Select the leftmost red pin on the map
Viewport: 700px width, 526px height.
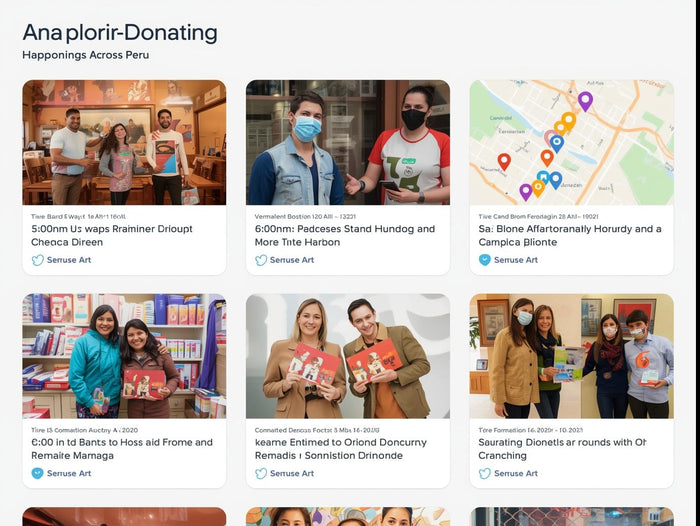point(504,160)
